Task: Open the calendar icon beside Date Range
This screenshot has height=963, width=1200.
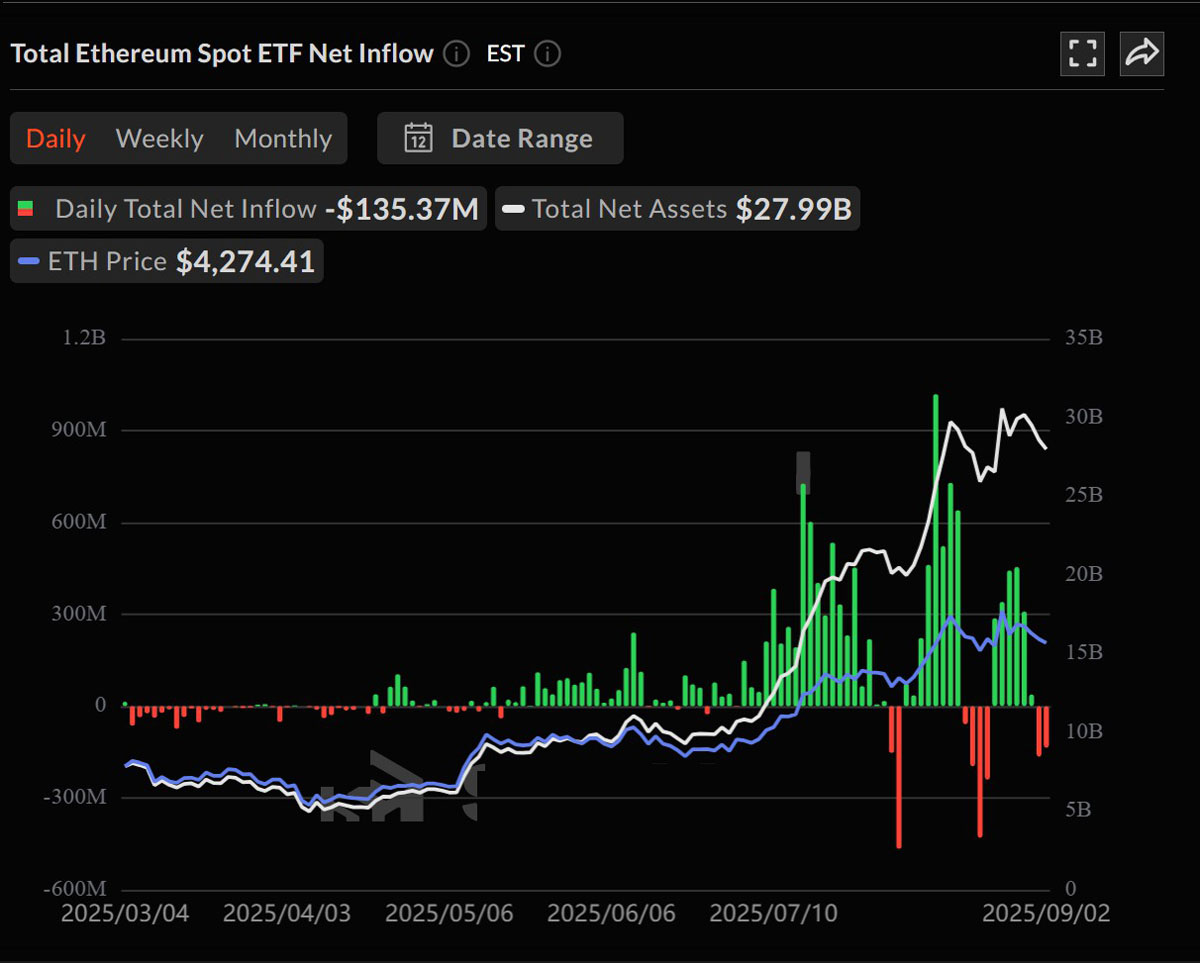Action: (419, 138)
